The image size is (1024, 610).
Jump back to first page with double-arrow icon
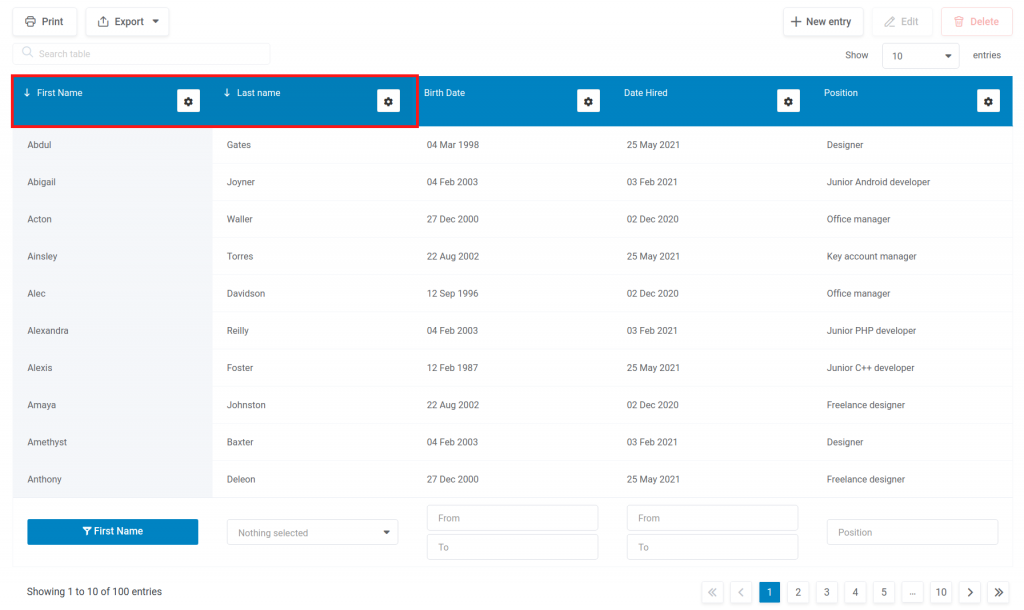point(712,592)
